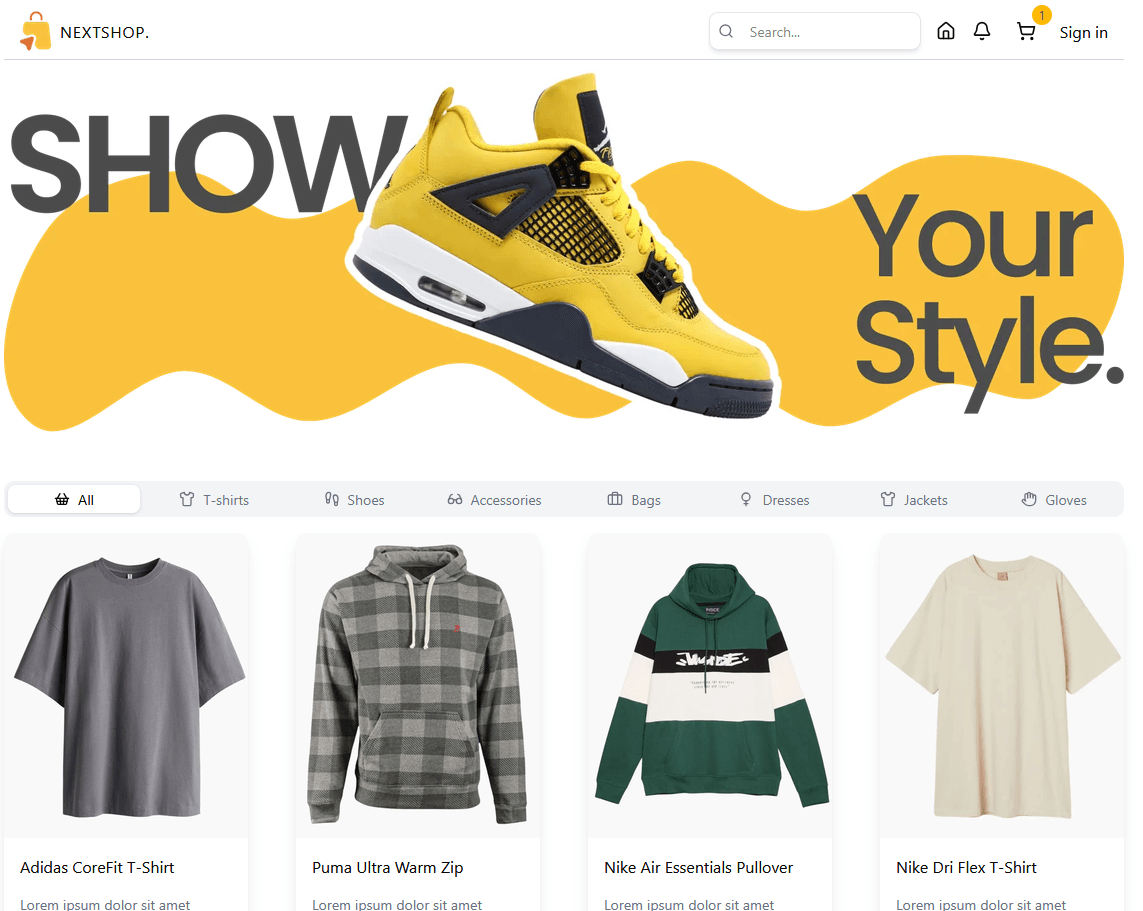This screenshot has width=1143, height=911.
Task: Click Lorem ipsum text under Nike Dri Flex
Action: pyautogui.click(x=981, y=904)
